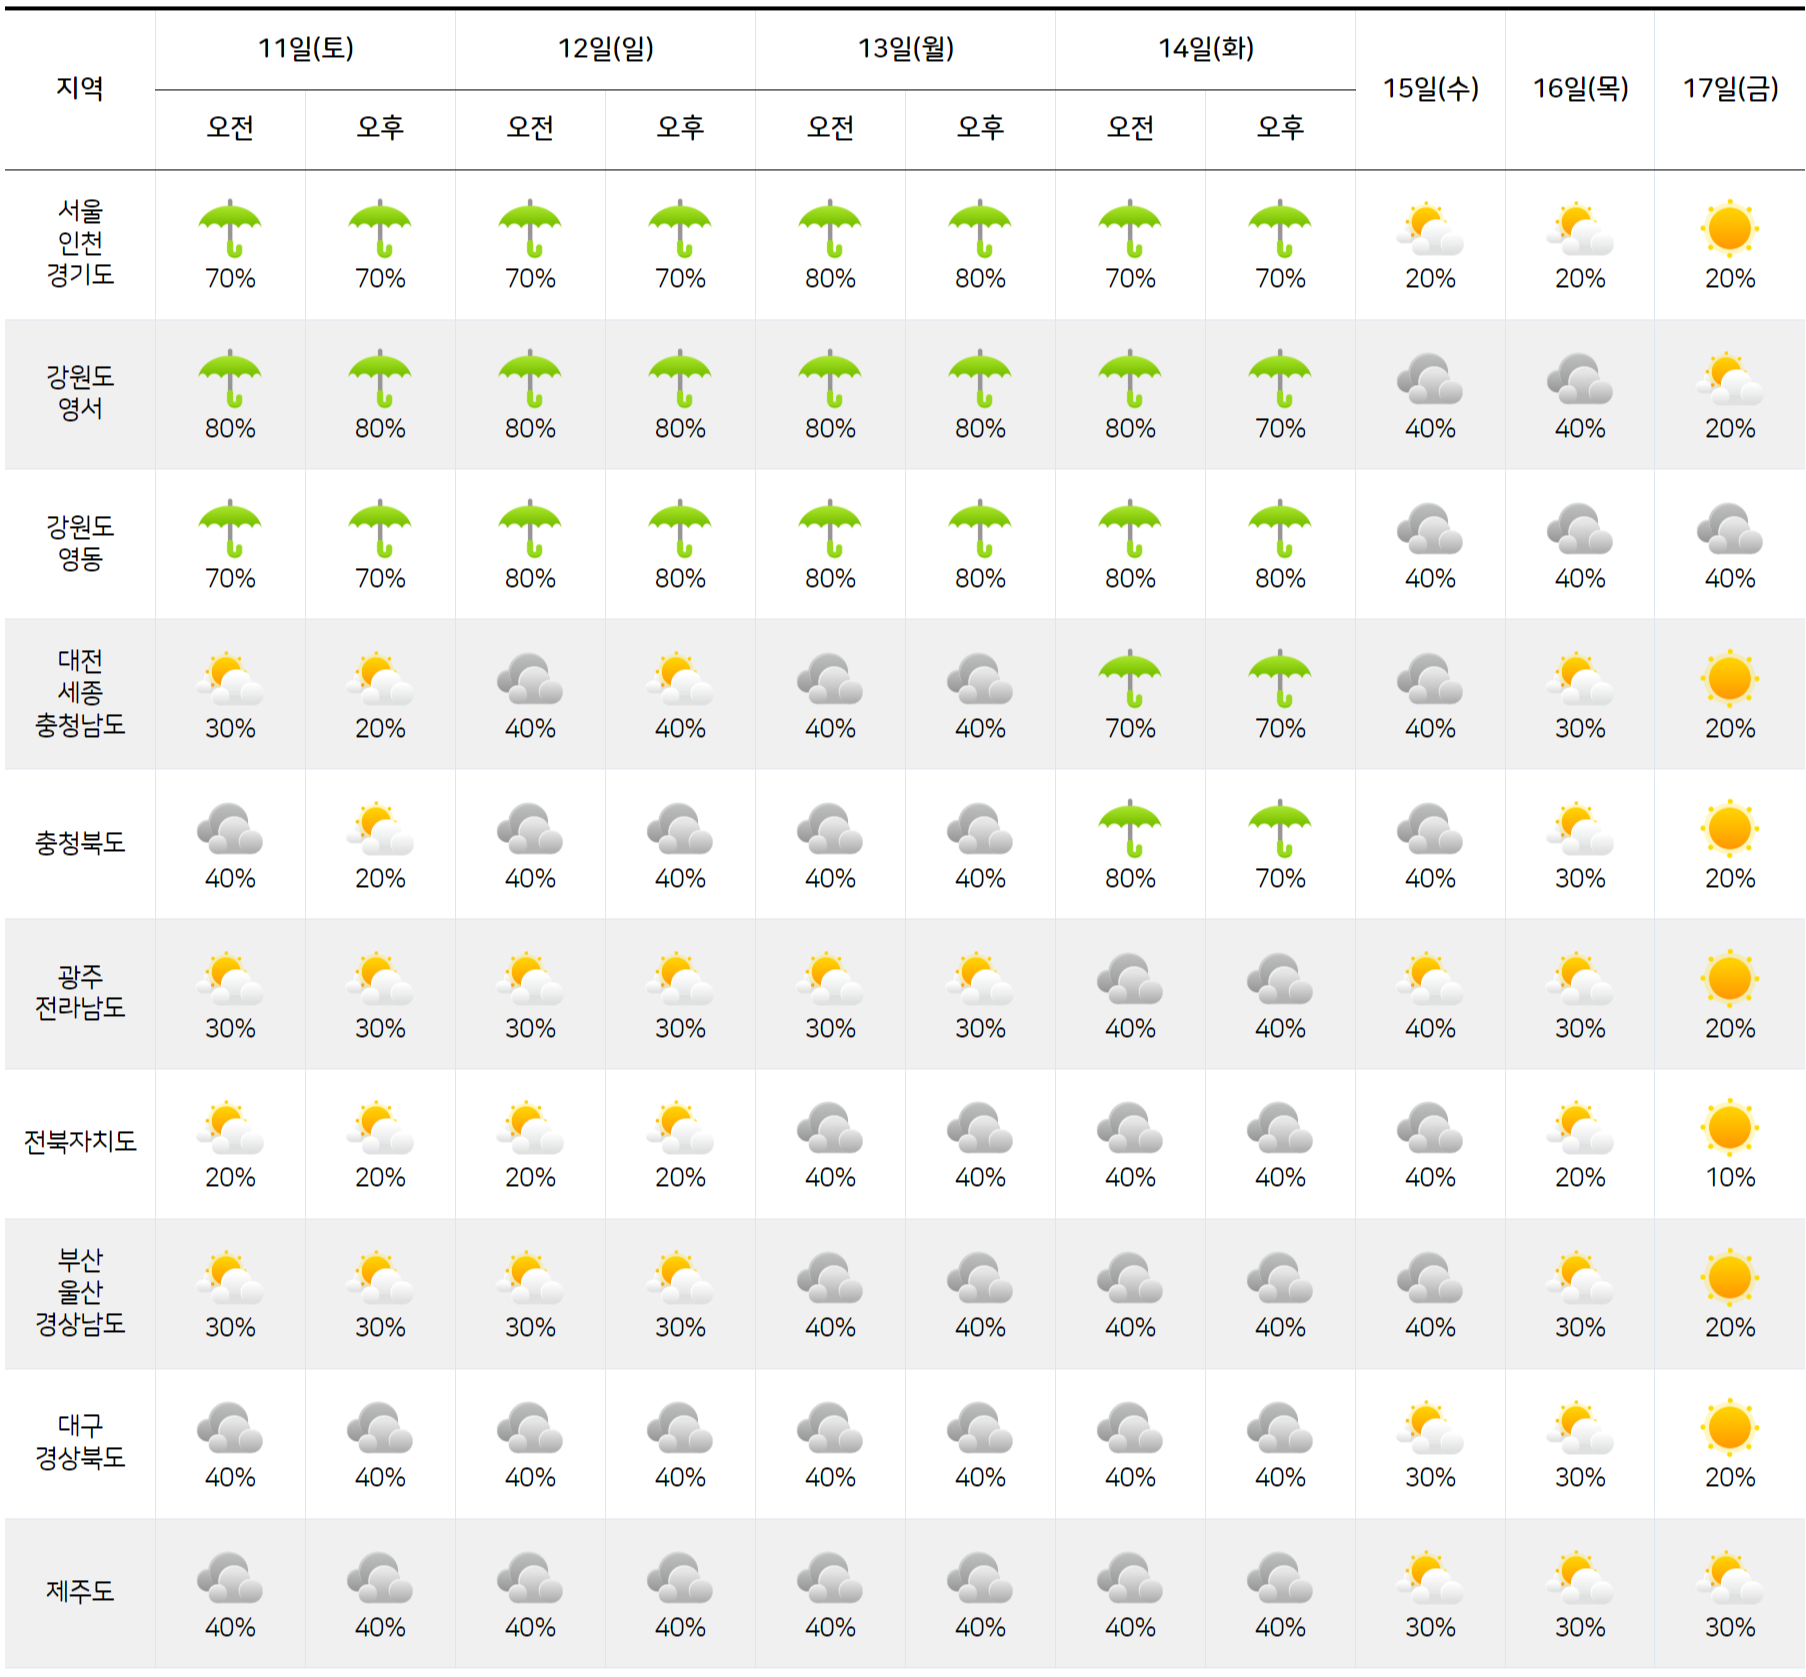Select the 12일(일) date header
The width and height of the screenshot is (1806, 1677).
(605, 48)
